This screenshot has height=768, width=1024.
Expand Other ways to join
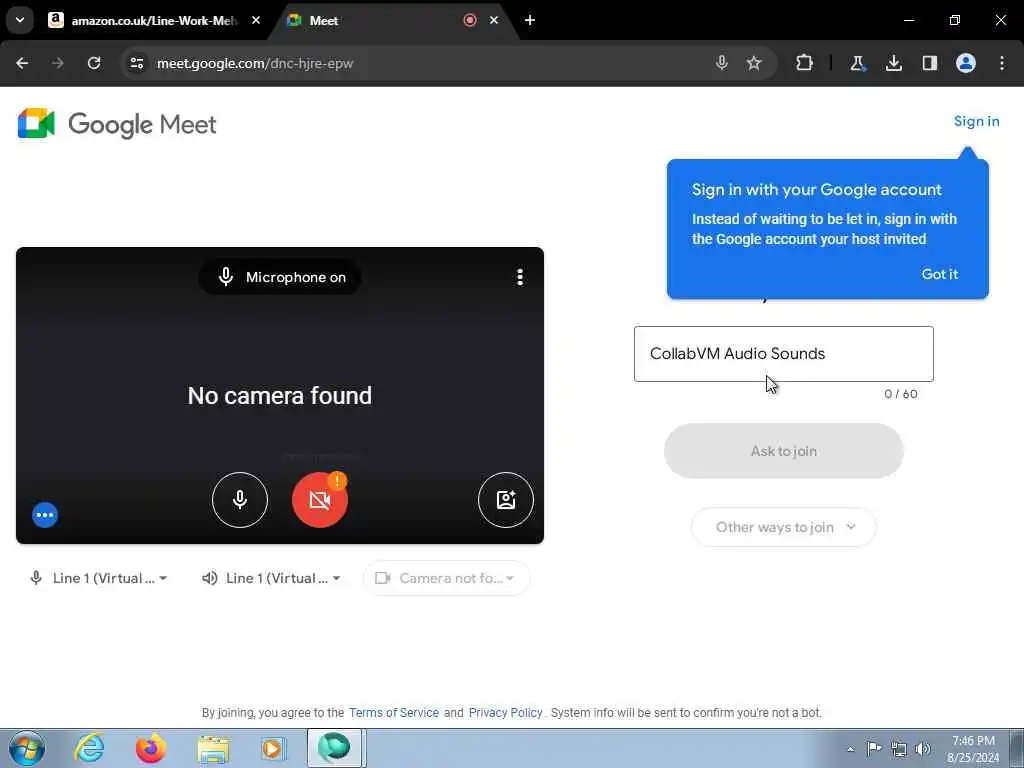pyautogui.click(x=784, y=527)
